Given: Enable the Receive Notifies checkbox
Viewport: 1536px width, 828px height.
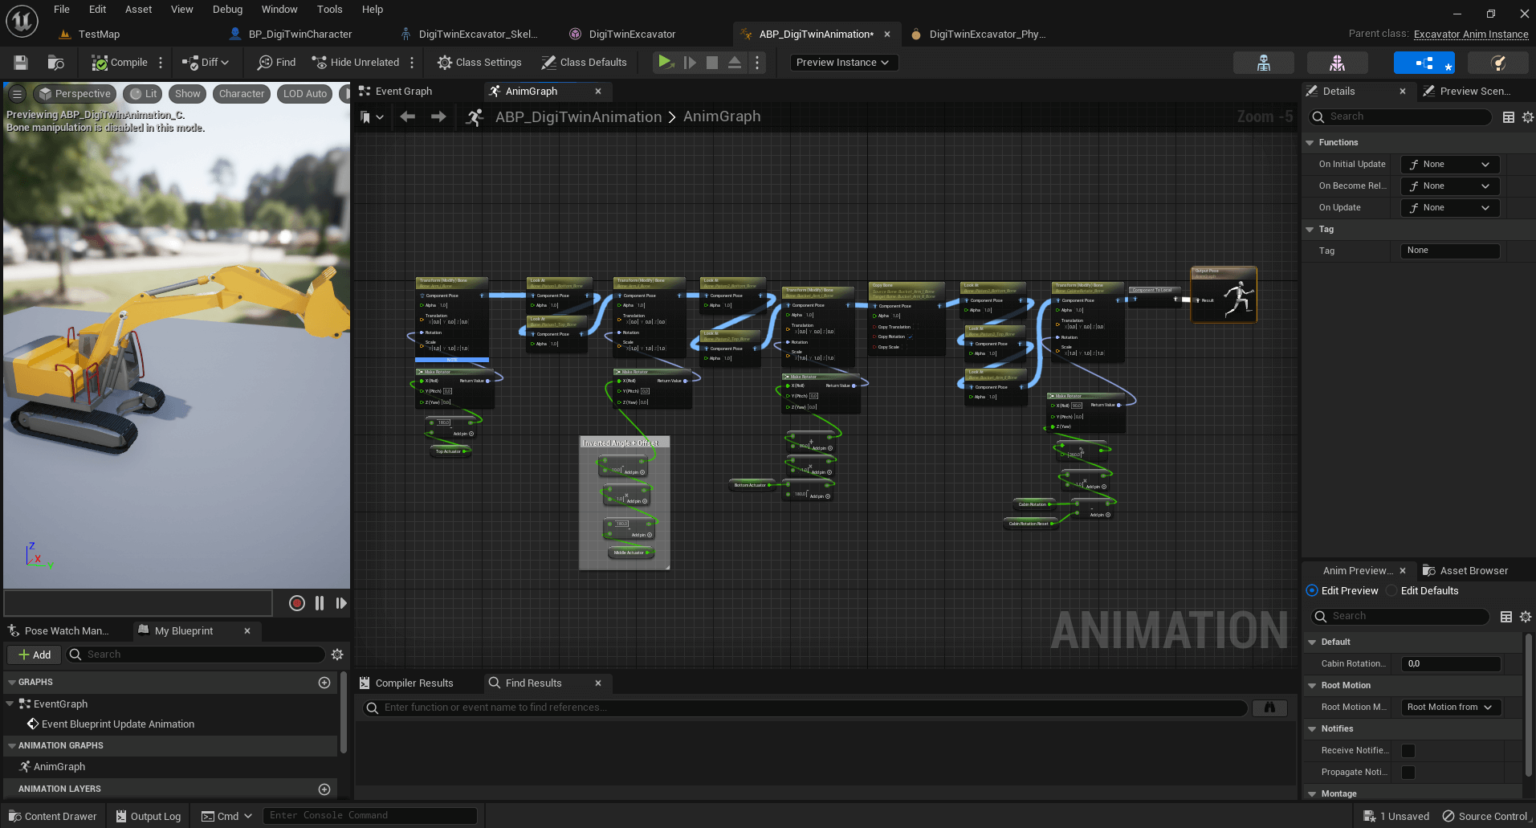Looking at the screenshot, I should click(1408, 750).
